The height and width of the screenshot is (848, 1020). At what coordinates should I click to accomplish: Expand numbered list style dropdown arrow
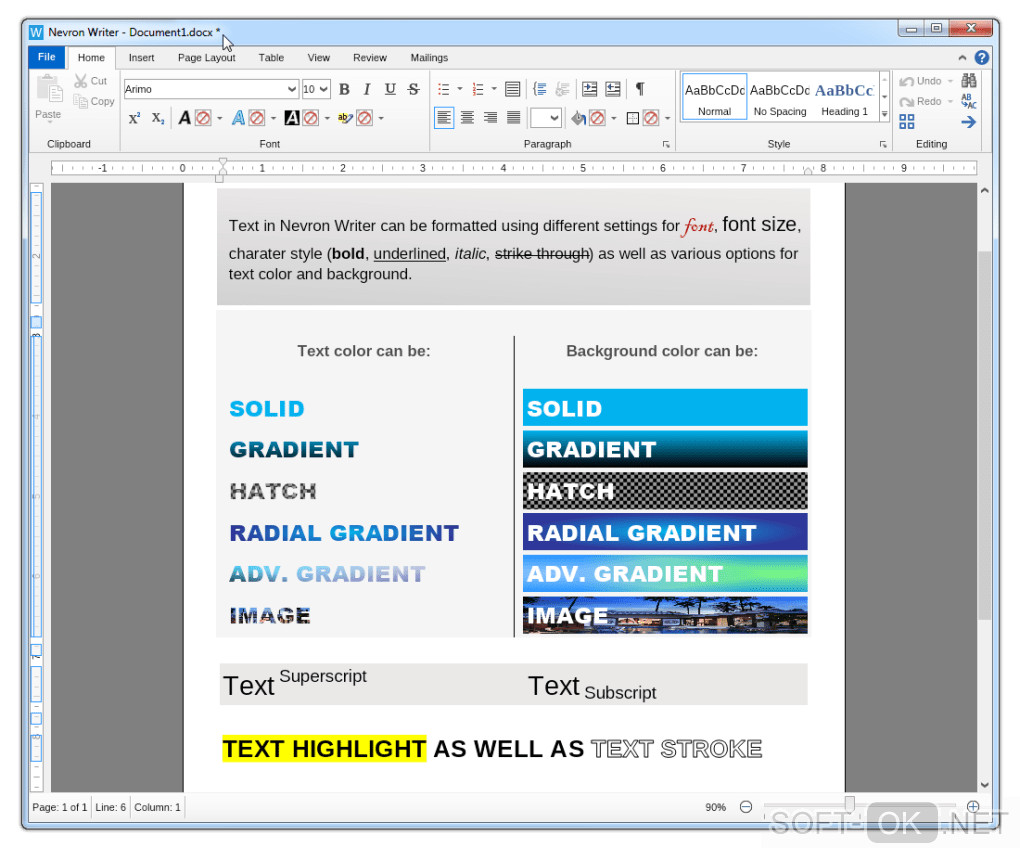pos(494,89)
